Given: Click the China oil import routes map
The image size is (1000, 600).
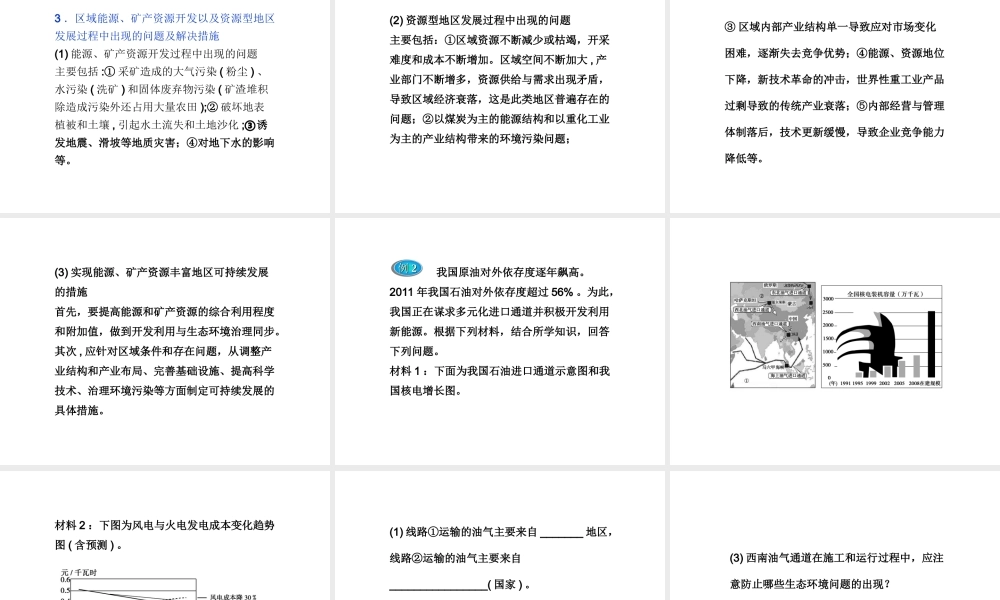Looking at the screenshot, I should coord(772,335).
